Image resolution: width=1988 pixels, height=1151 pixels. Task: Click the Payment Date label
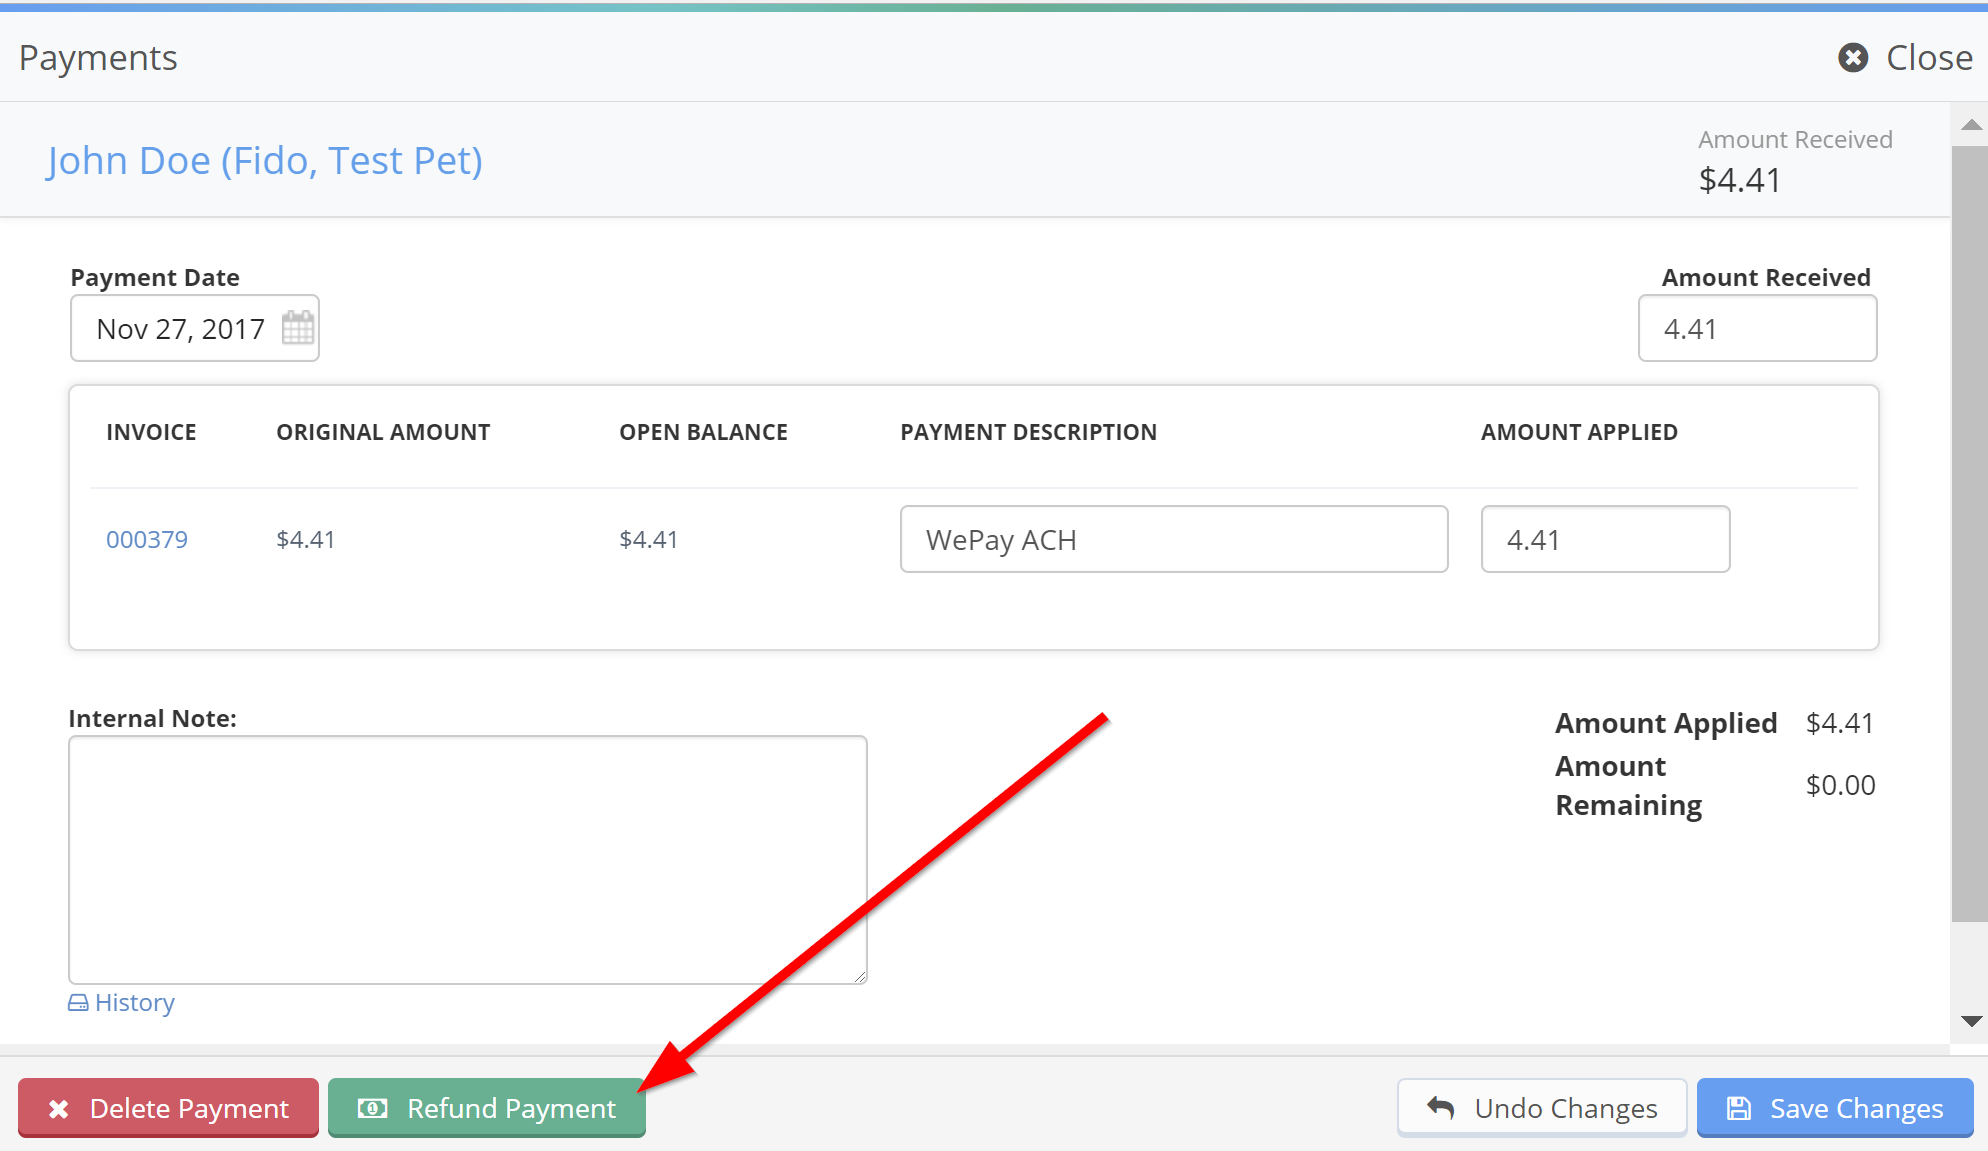coord(155,277)
